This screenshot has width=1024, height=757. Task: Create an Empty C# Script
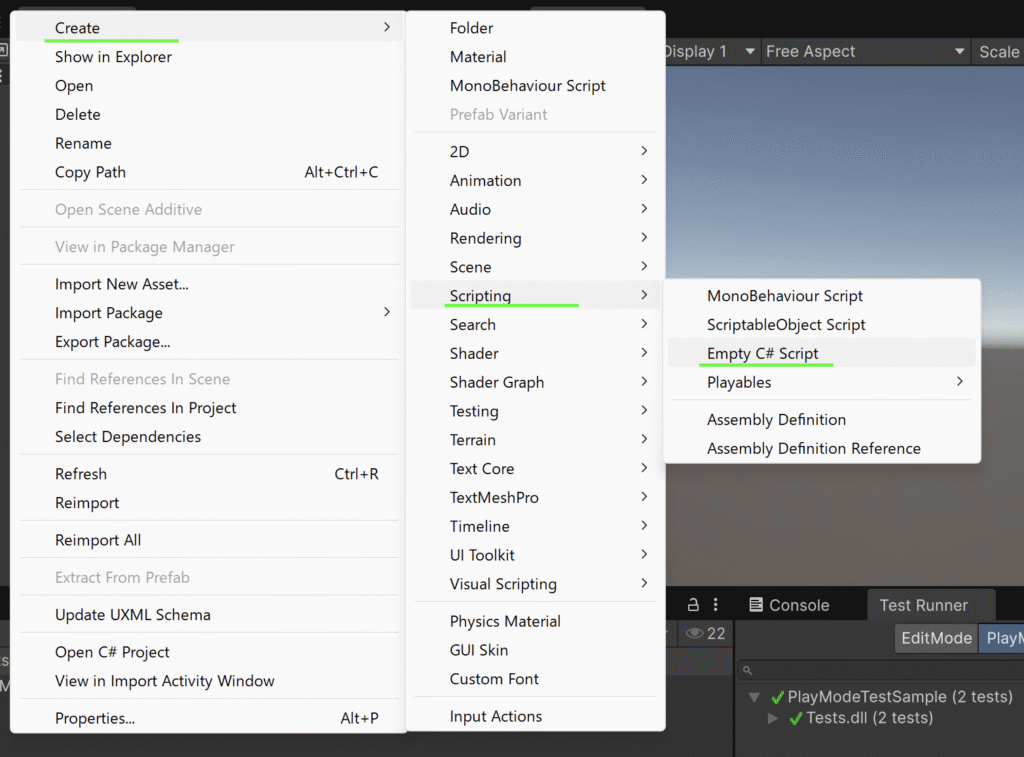pyautogui.click(x=822, y=353)
